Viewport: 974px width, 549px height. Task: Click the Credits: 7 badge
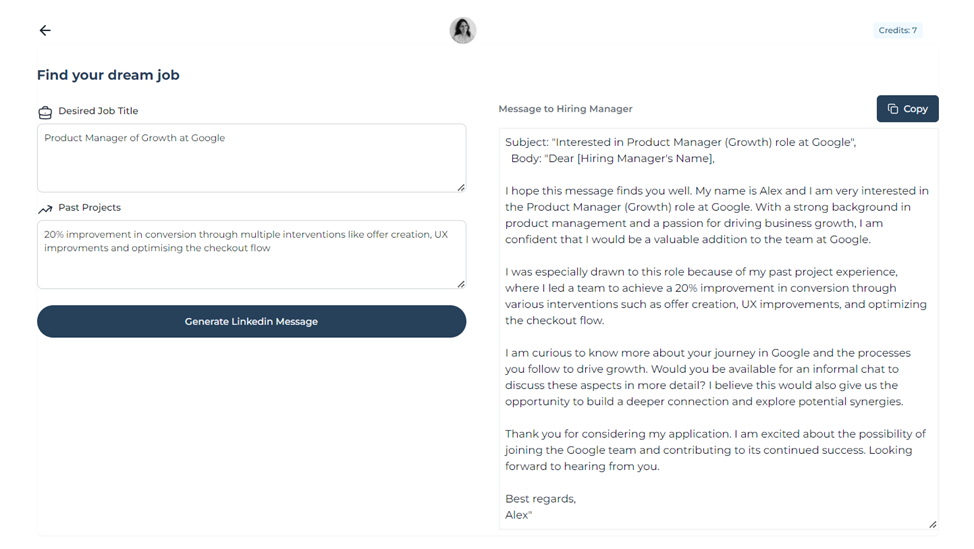coord(897,31)
